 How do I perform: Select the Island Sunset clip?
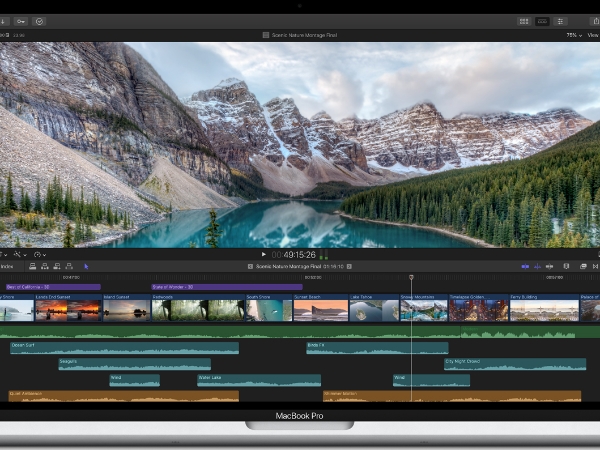(127, 308)
